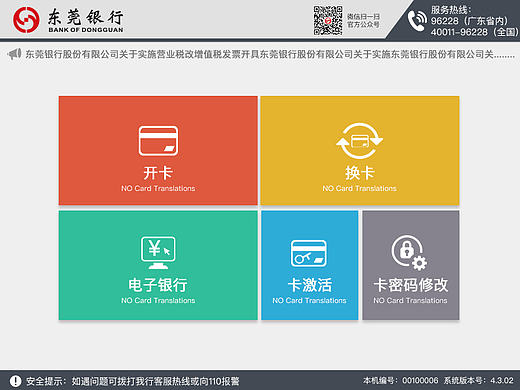Click the 96228 (广东省内) hotline number
This screenshot has width=520, height=390.
point(469,21)
